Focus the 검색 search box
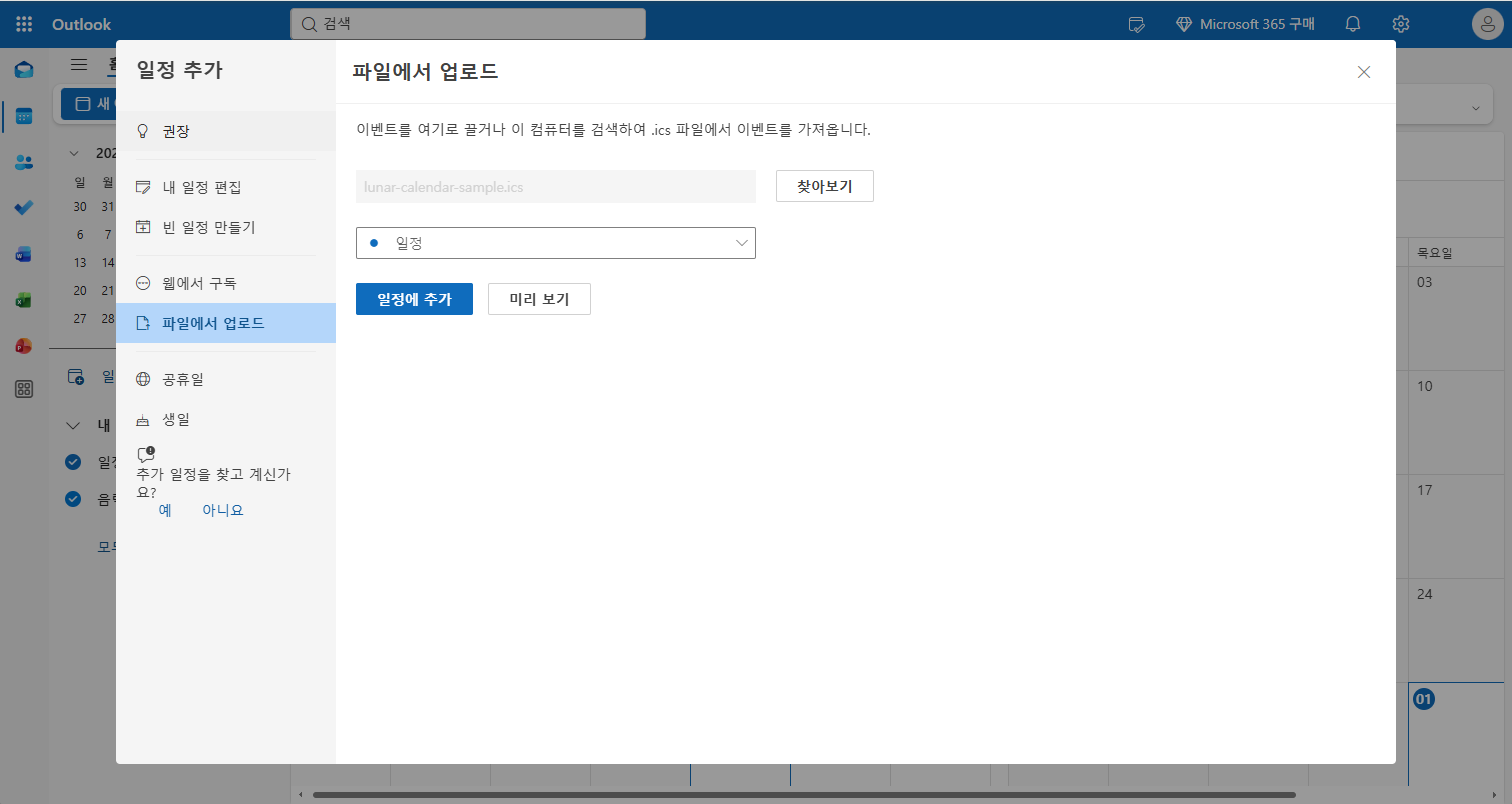This screenshot has height=804, width=1512. click(468, 24)
